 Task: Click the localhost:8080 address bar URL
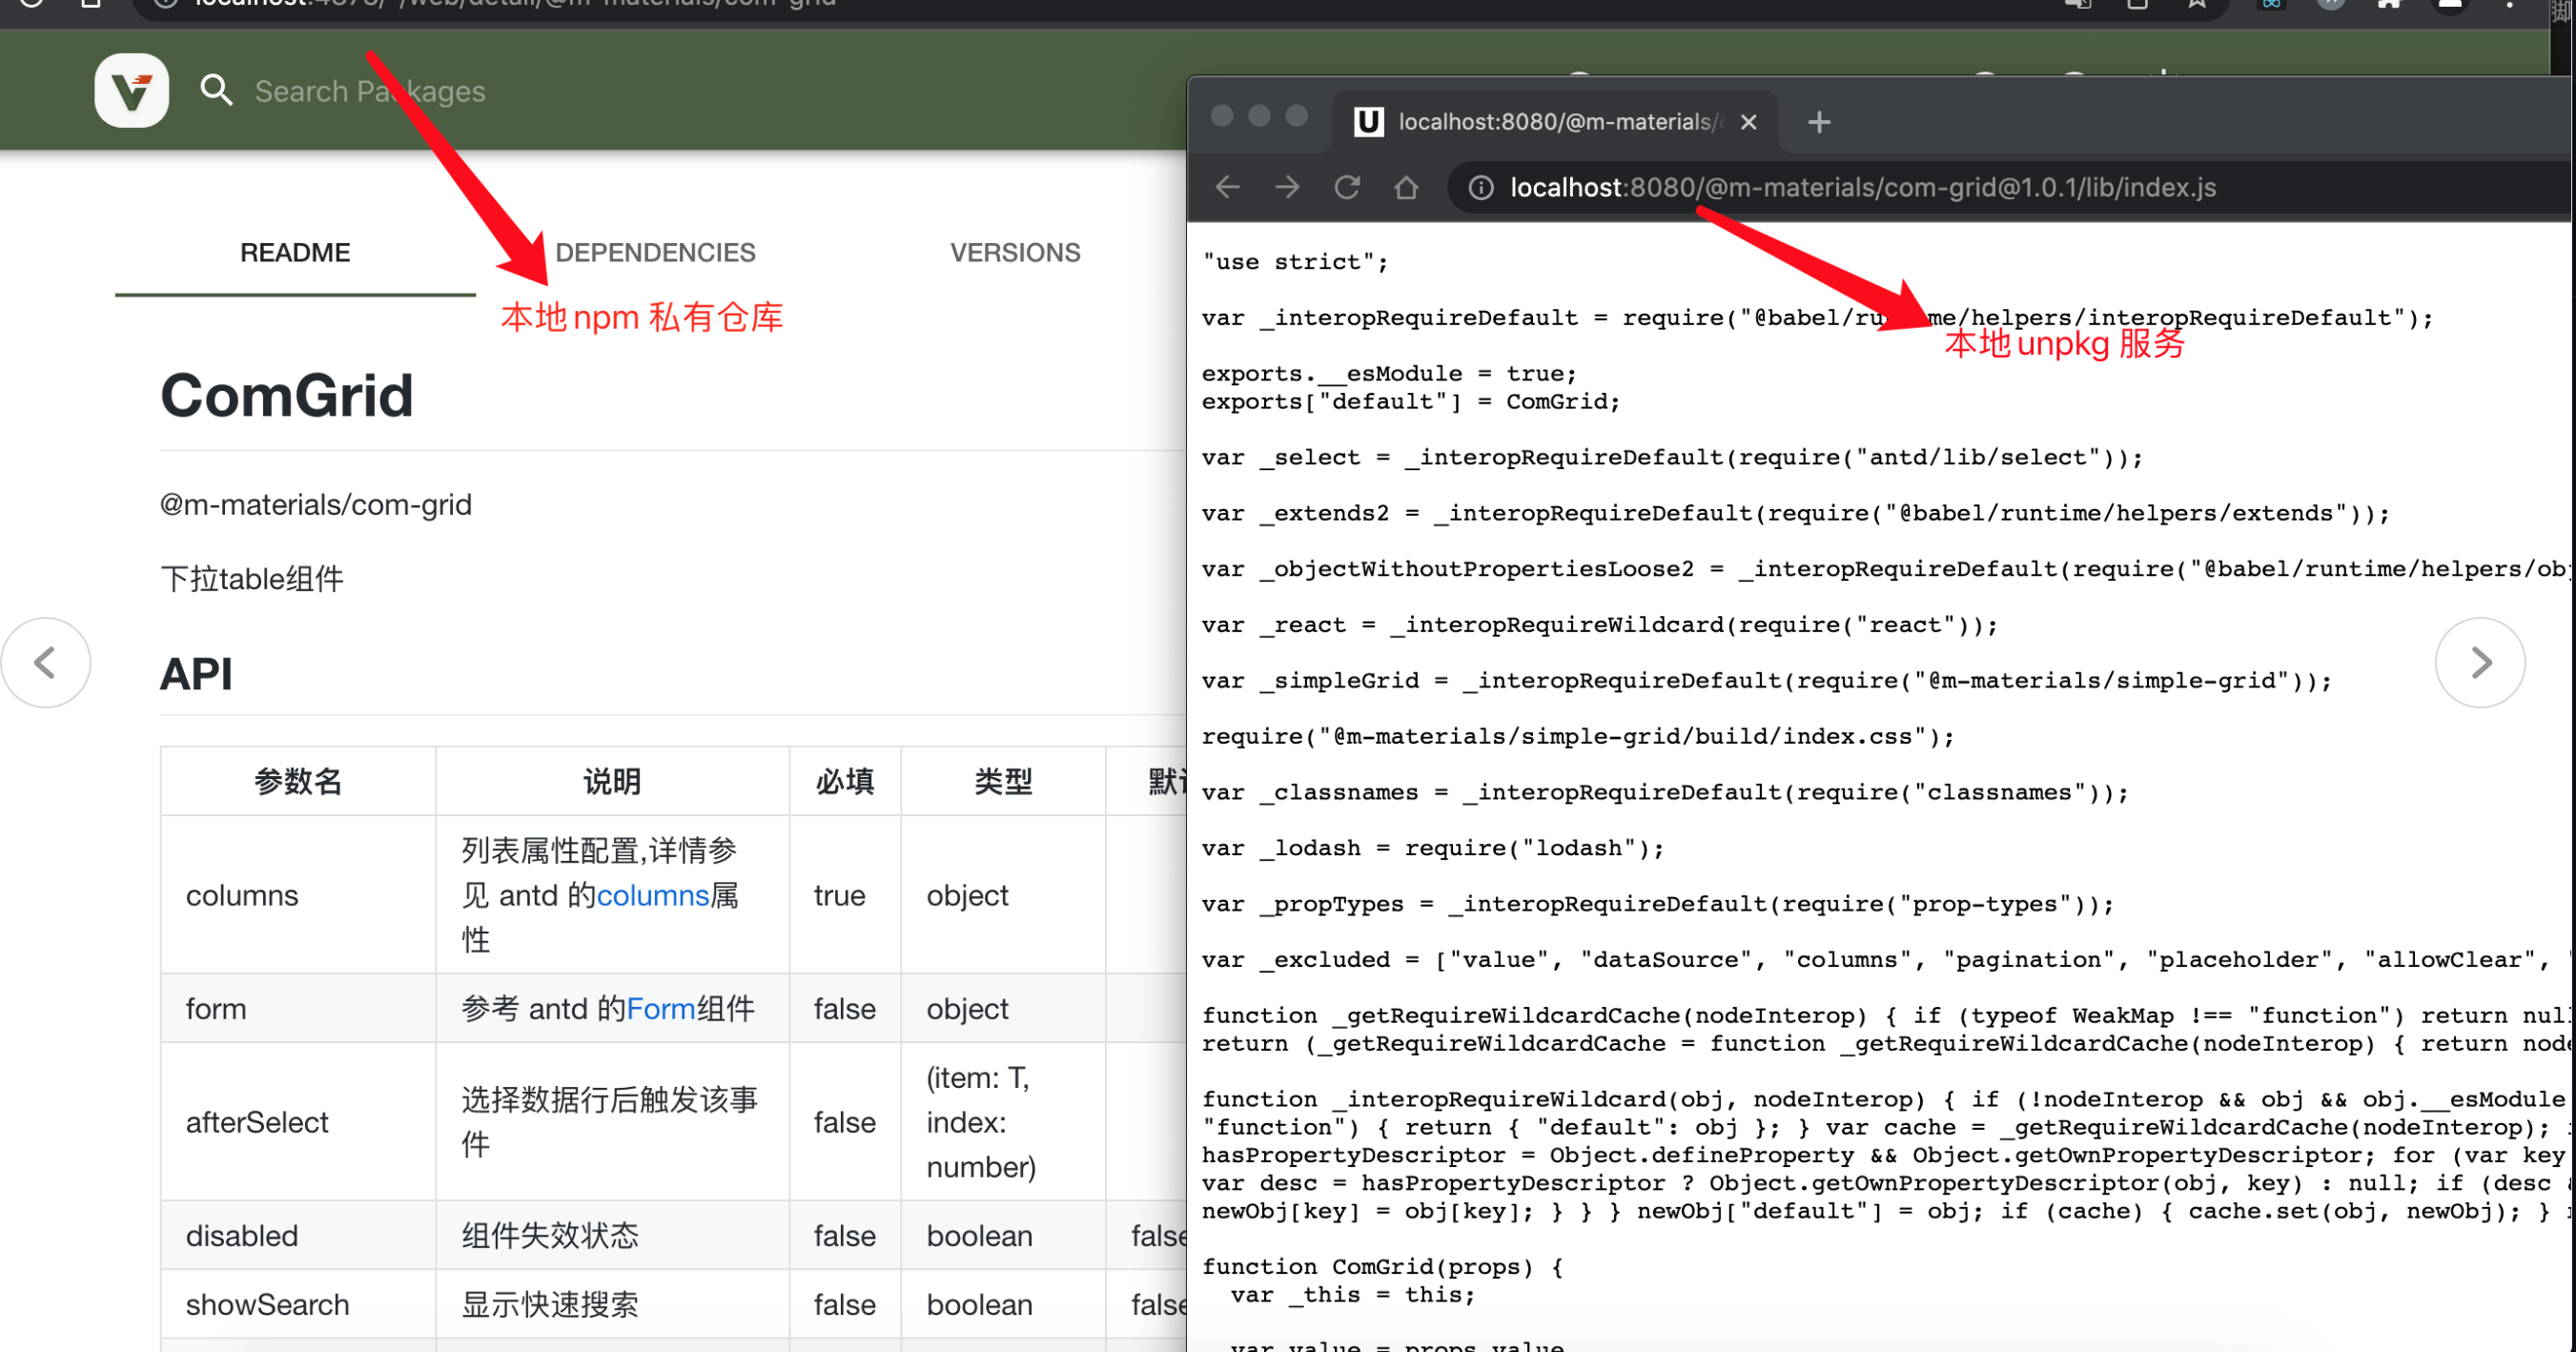pos(1862,187)
